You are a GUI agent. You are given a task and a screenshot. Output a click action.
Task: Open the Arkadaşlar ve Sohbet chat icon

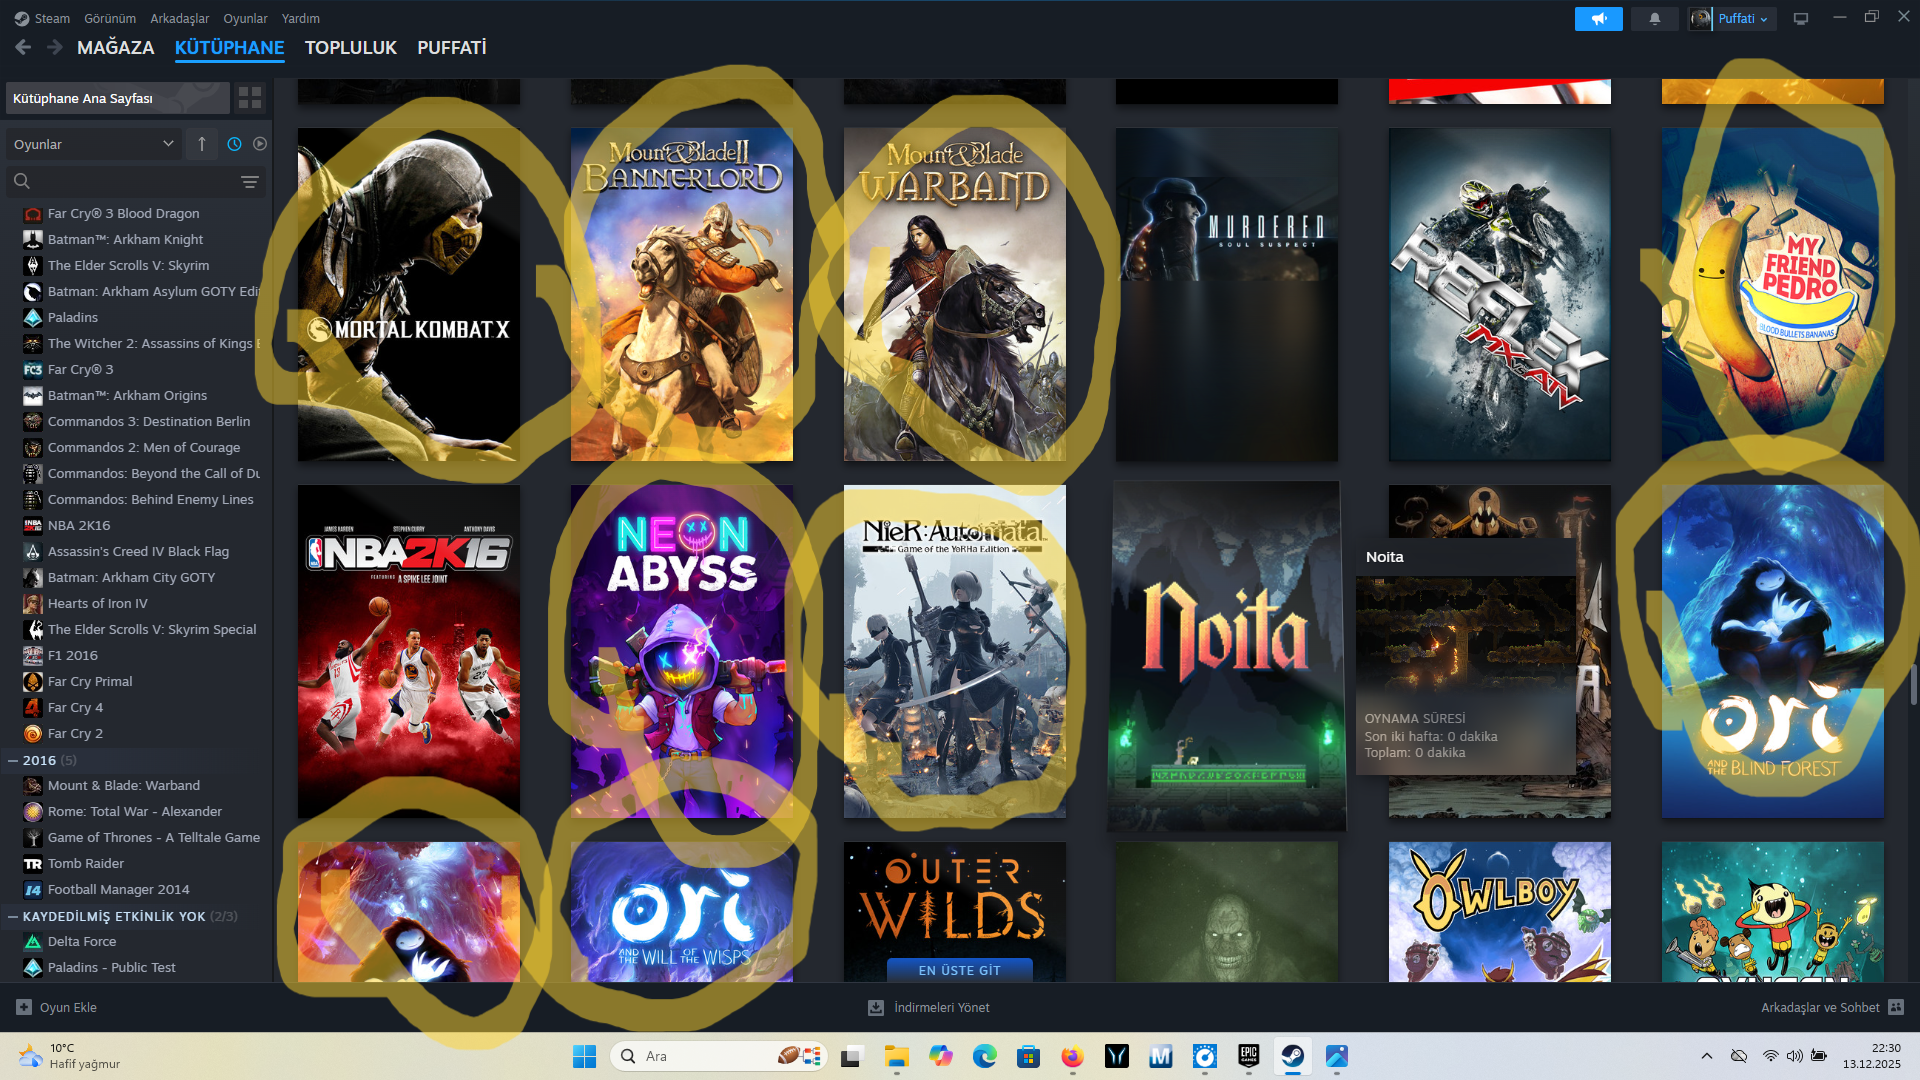click(x=1896, y=1008)
